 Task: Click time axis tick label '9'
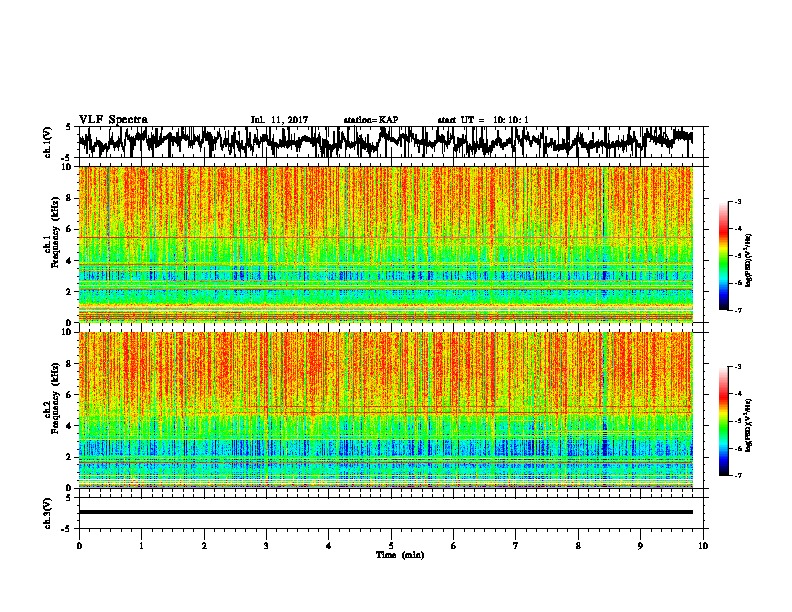(640, 546)
